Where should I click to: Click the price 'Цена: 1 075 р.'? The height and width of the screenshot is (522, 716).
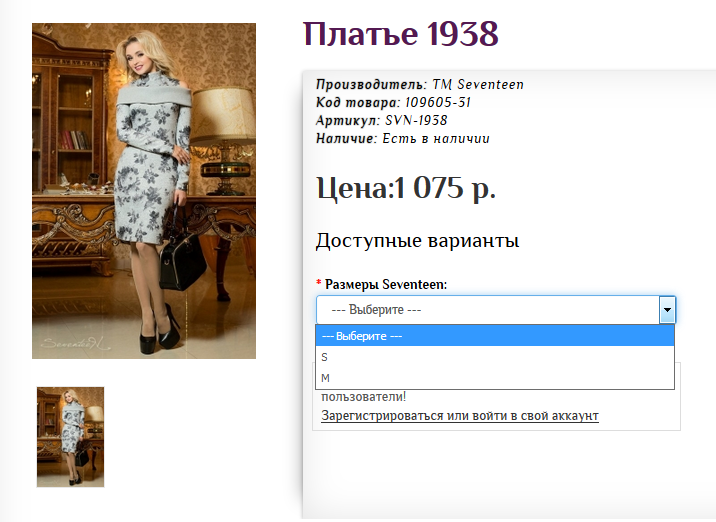[406, 188]
